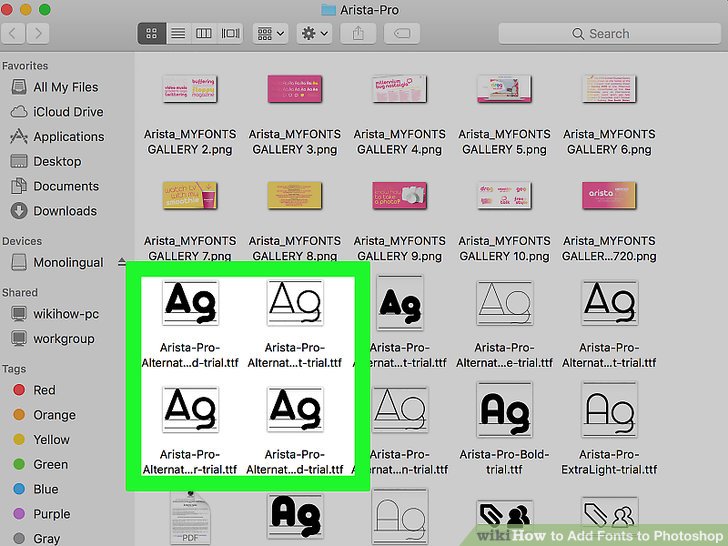Select workgroup in Shared section
Screen dimensions: 728x546
click(x=52, y=338)
